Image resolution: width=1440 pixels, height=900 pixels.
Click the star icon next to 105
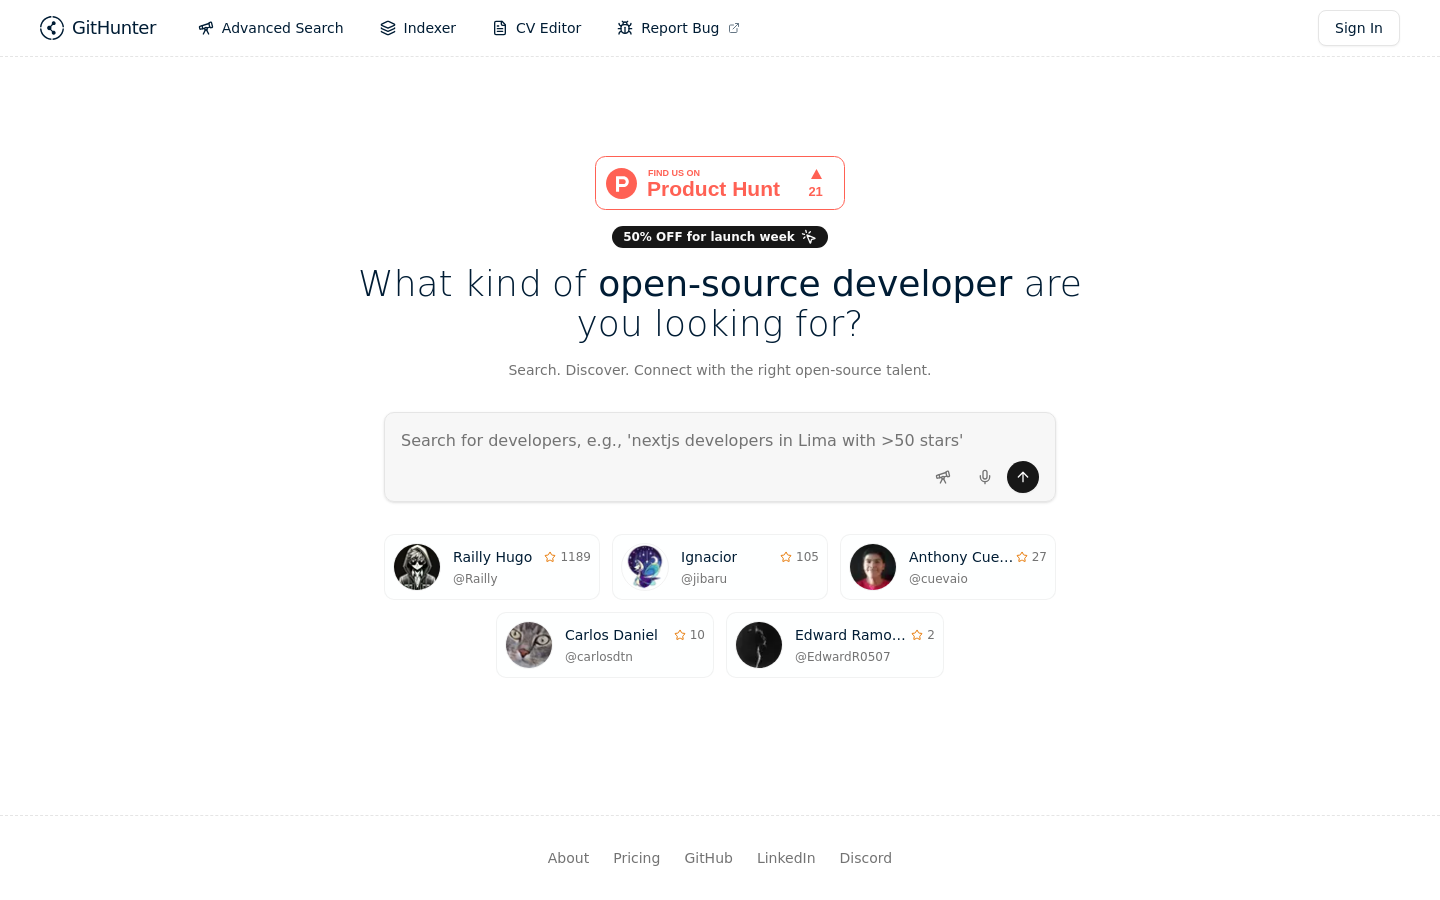coord(786,557)
